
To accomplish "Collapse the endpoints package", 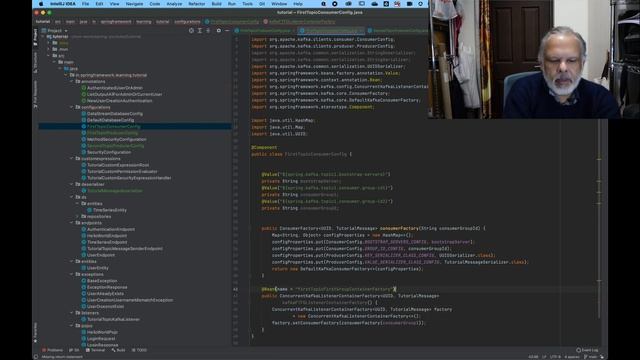I will pyautogui.click(x=72, y=223).
